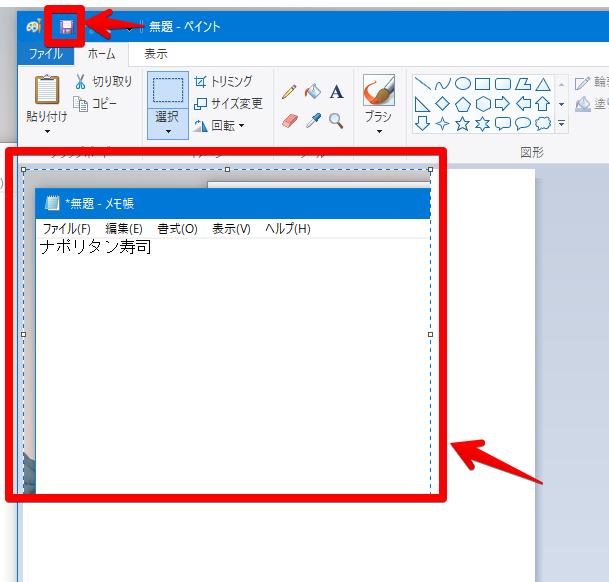
Task: Expand the 貼り付け dropdown arrow
Action: pos(47,131)
